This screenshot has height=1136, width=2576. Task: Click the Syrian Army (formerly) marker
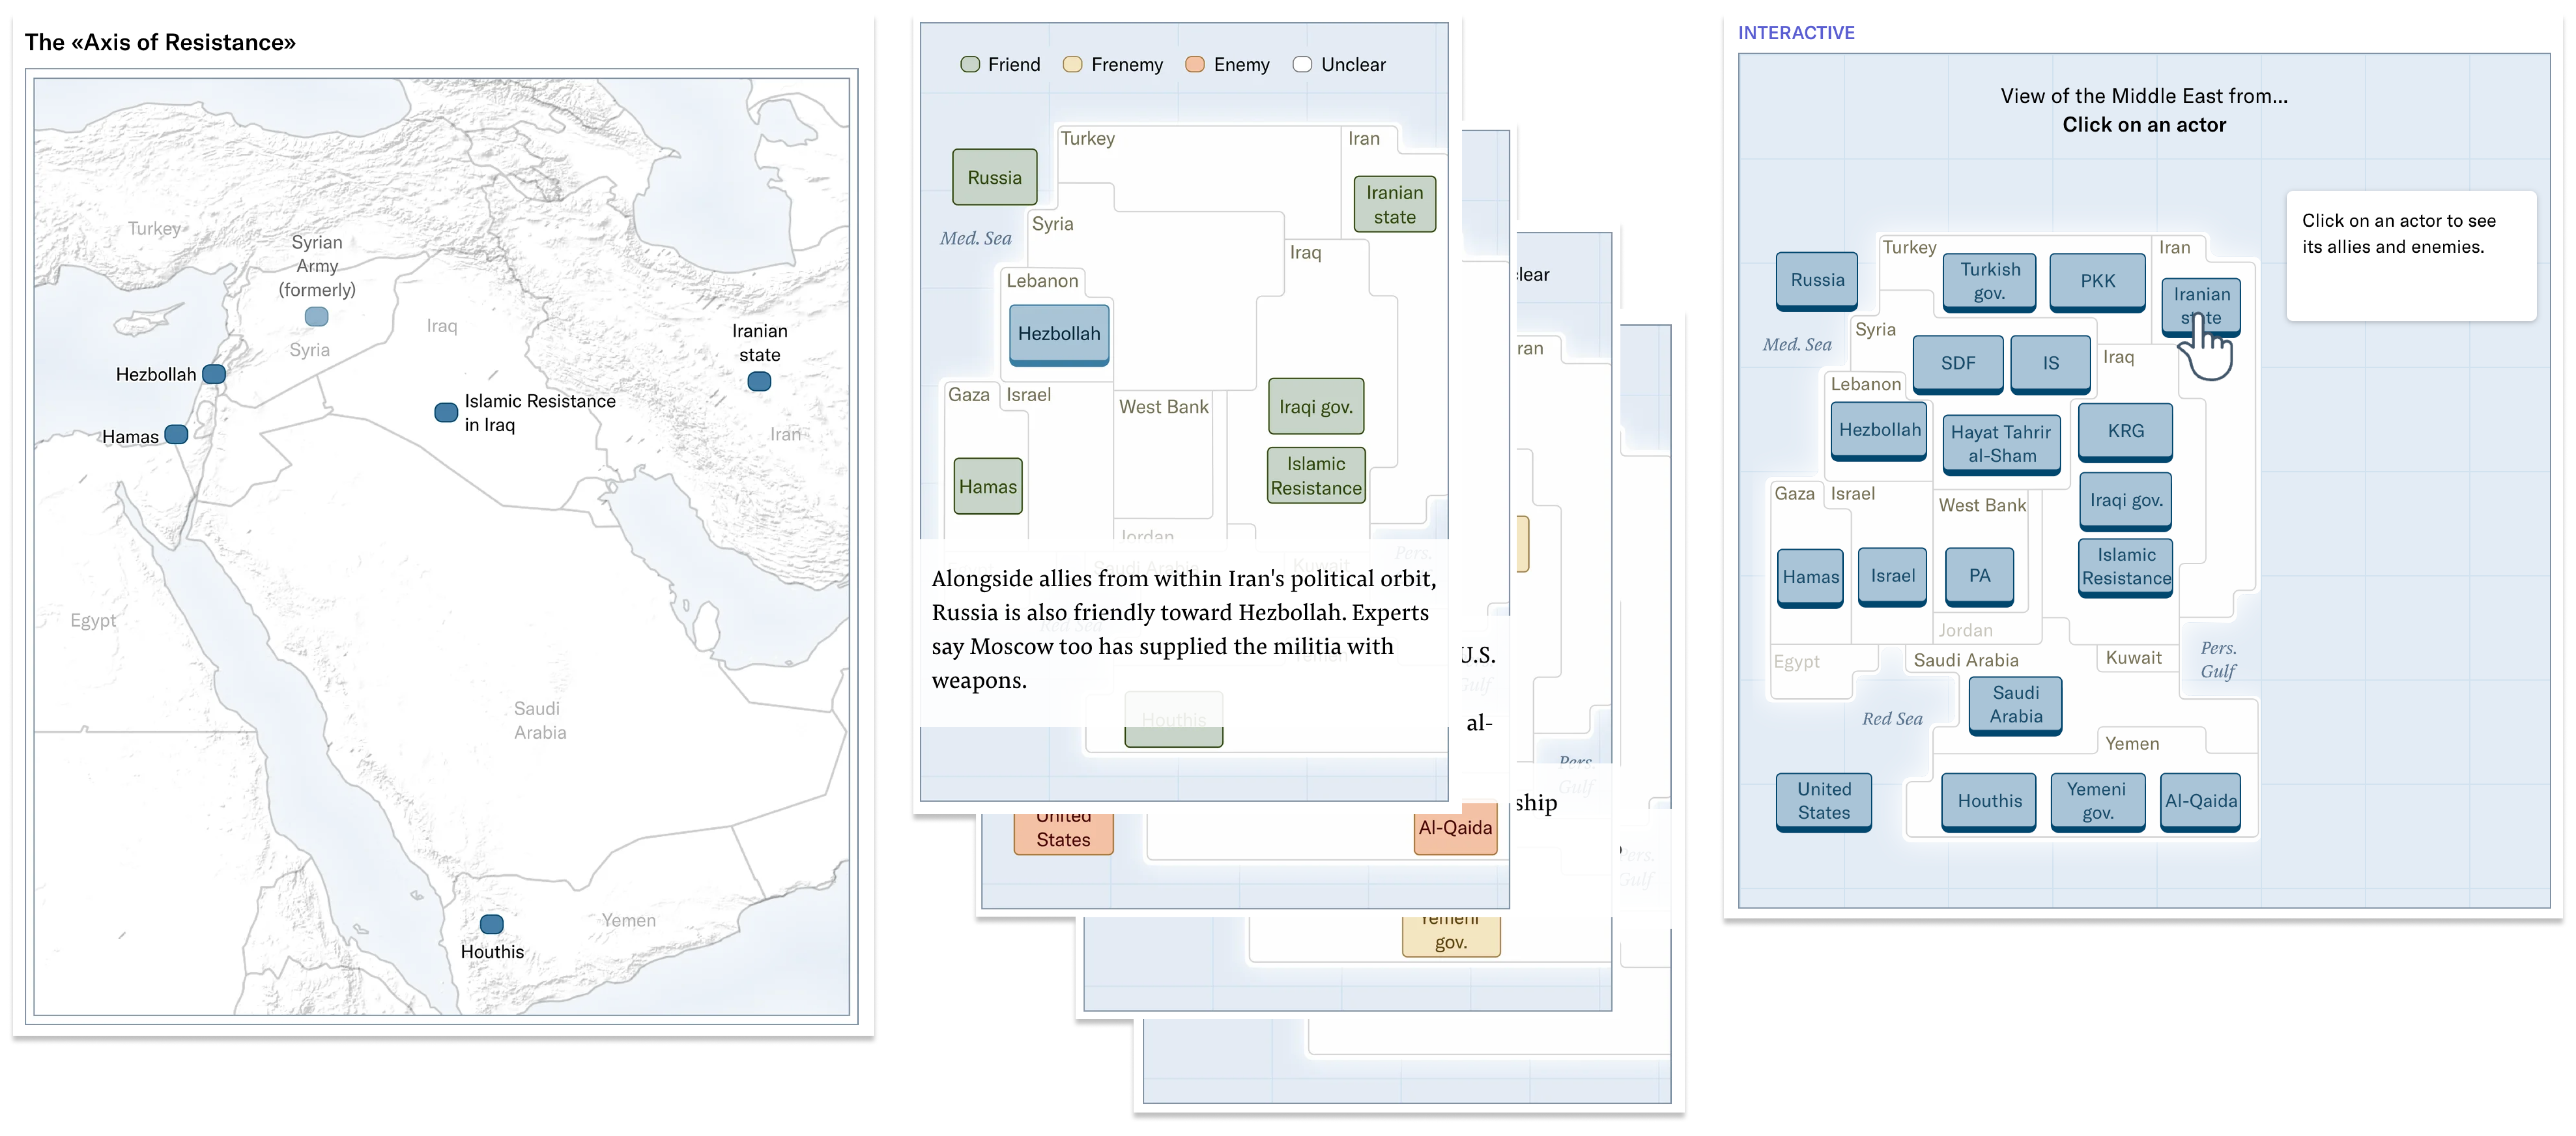click(x=316, y=316)
